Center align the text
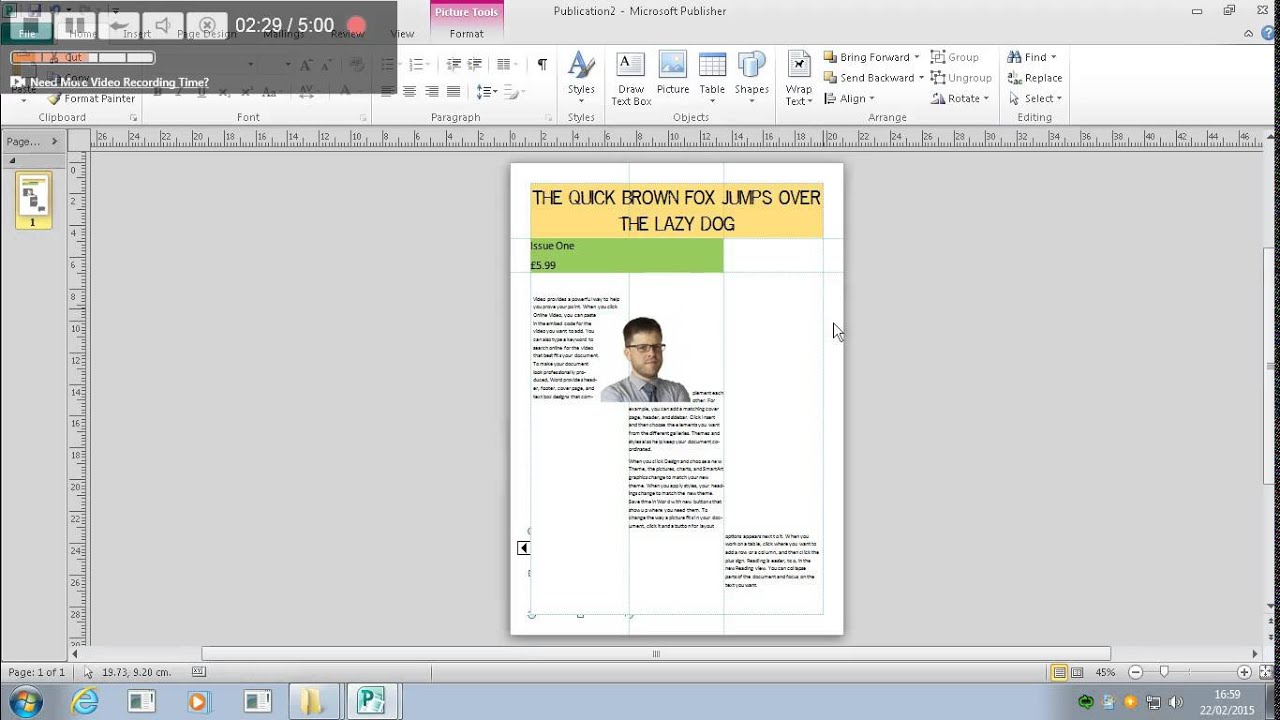This screenshot has height=720, width=1280. [x=409, y=91]
